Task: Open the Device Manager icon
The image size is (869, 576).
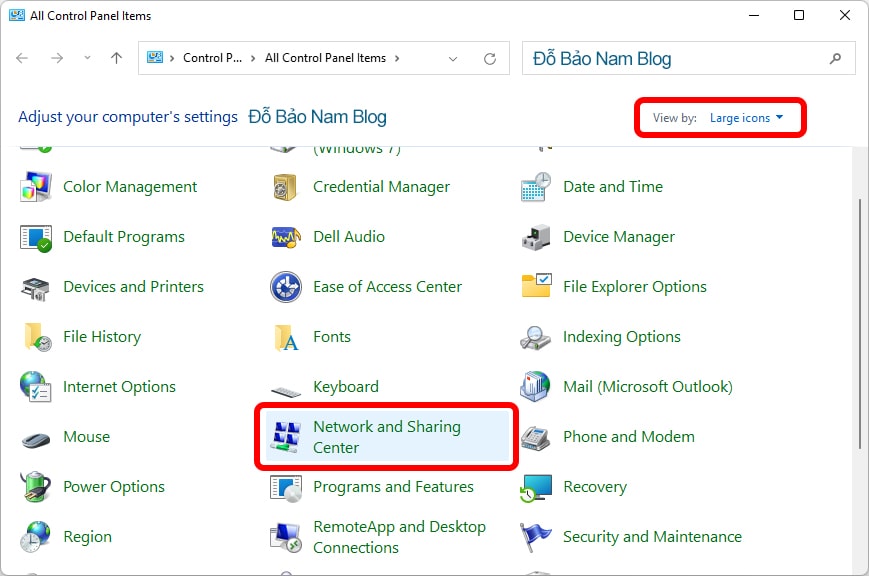Action: tap(536, 237)
